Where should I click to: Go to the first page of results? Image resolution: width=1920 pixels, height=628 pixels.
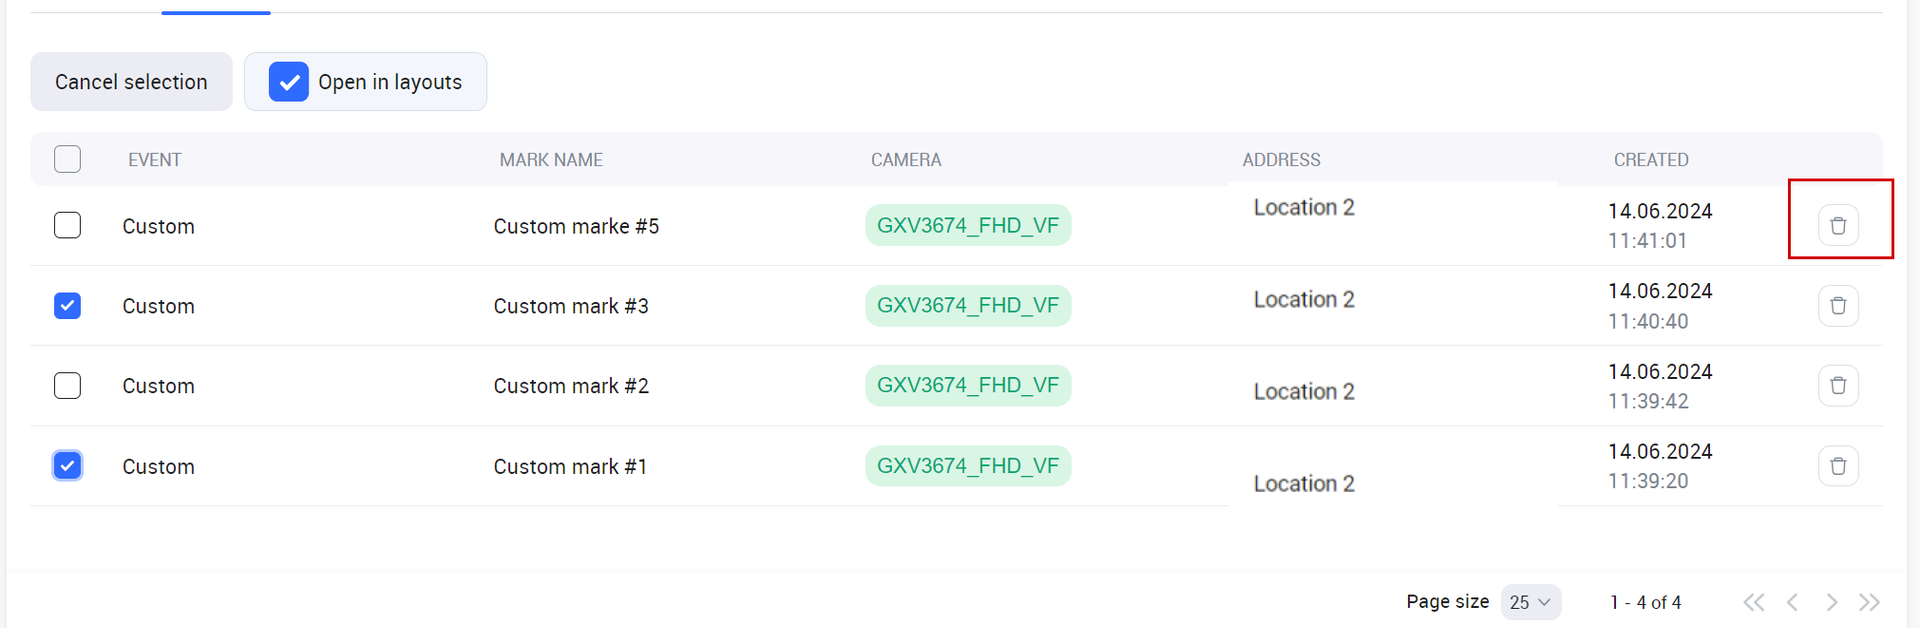[x=1753, y=602]
